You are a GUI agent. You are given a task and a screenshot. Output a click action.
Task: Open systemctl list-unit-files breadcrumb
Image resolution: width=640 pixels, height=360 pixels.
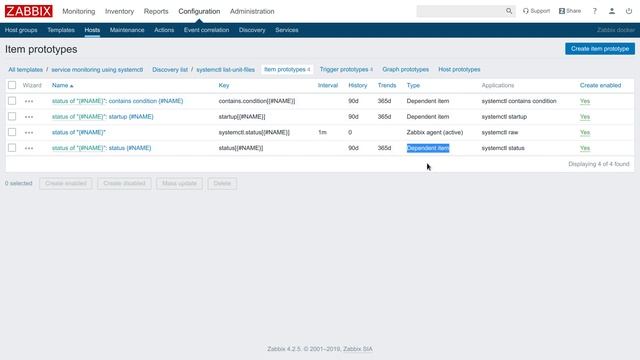coord(225,70)
